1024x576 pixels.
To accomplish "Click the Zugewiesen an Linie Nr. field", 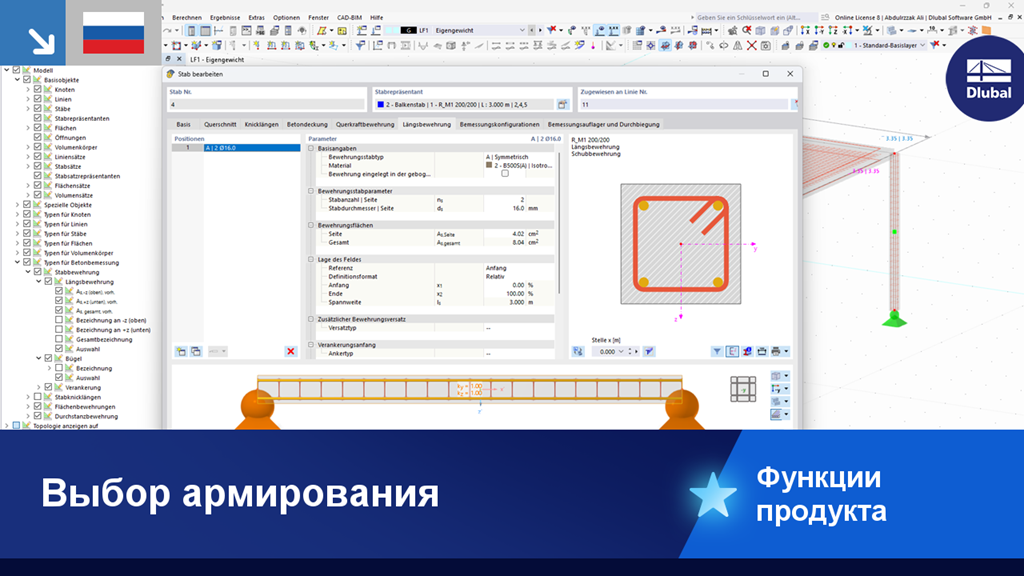I will (x=684, y=104).
